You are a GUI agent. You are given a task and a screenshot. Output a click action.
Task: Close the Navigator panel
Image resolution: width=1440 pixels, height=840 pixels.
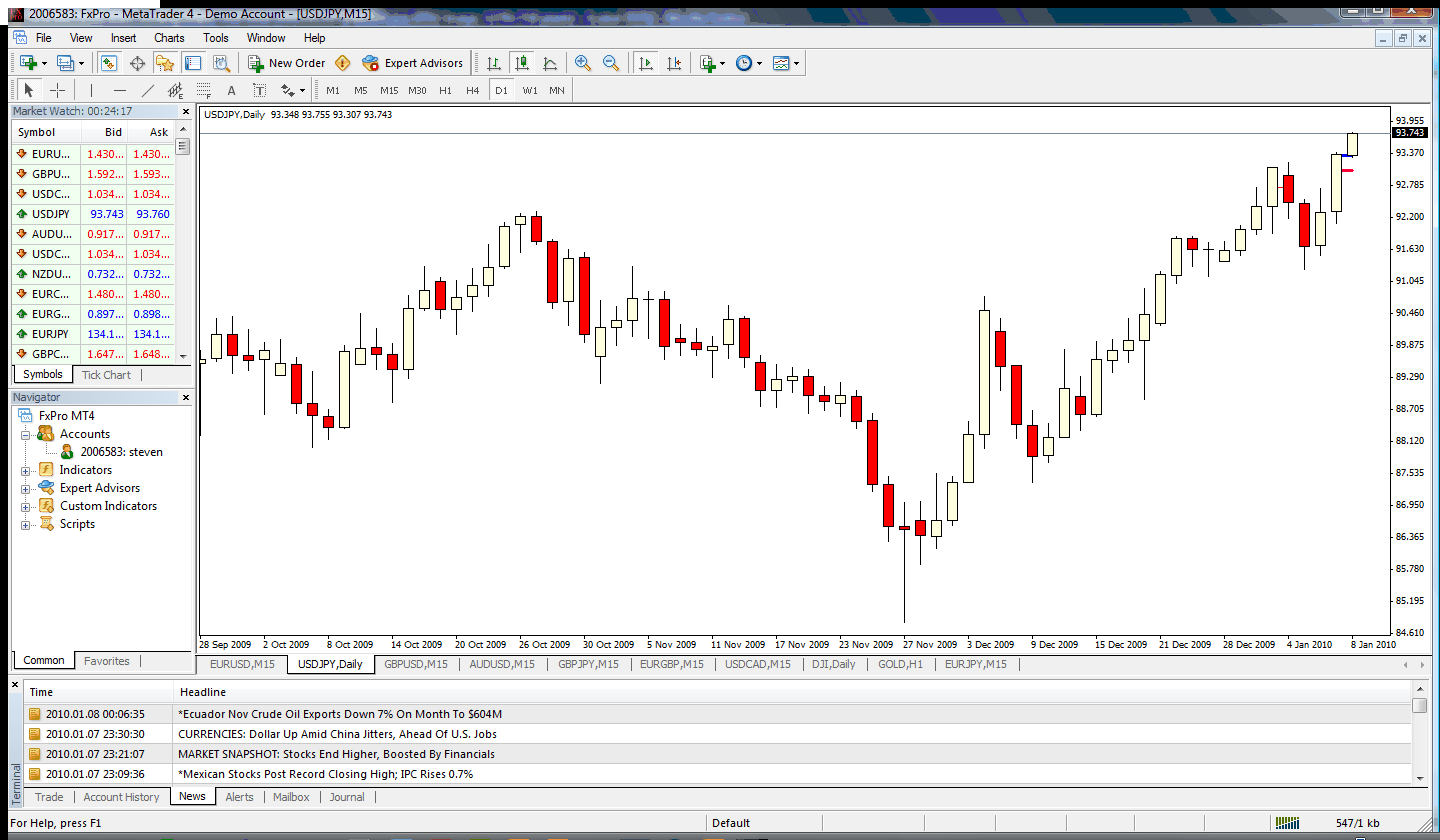point(185,398)
